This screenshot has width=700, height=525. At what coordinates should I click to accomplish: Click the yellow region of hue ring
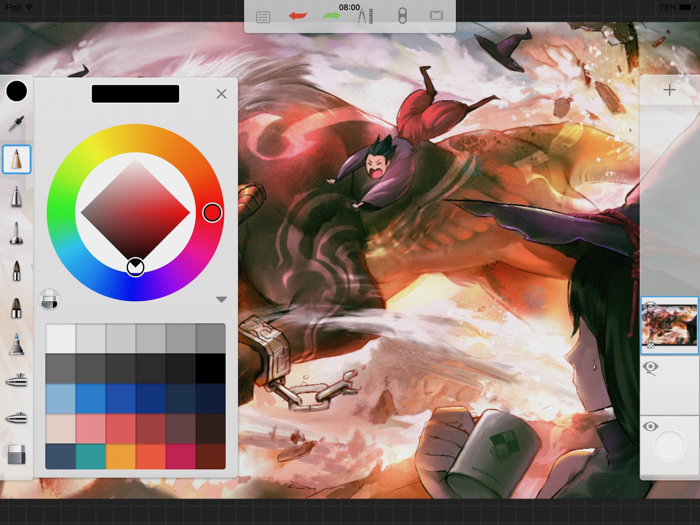pyautogui.click(x=96, y=145)
